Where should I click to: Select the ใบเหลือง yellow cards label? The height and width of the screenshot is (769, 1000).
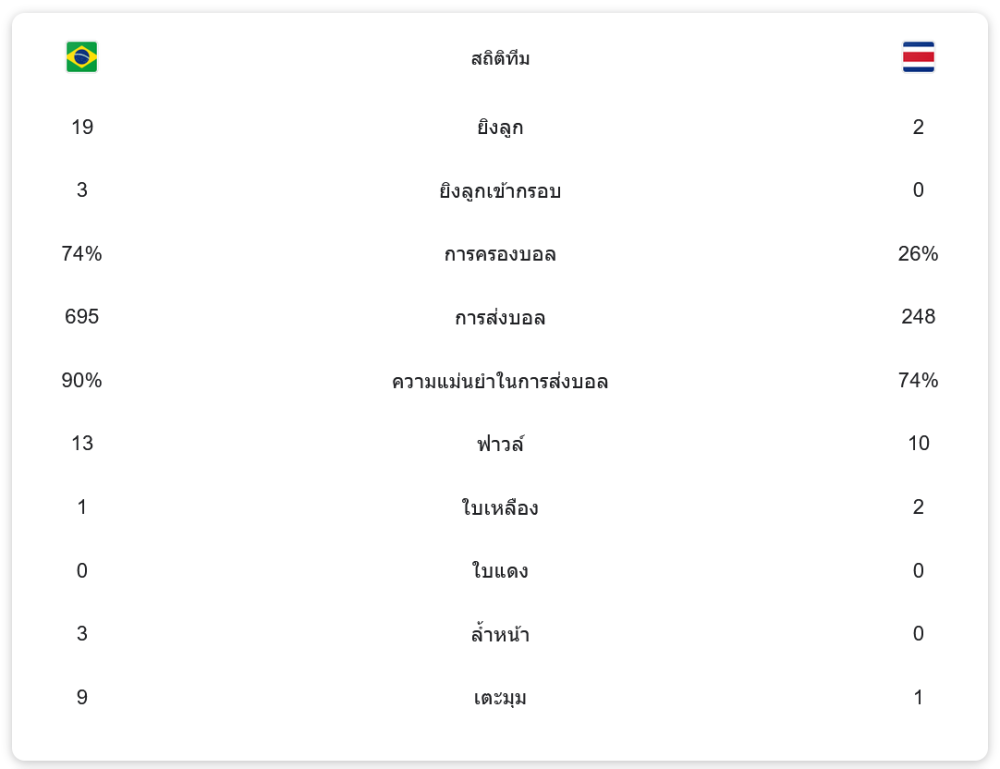[x=500, y=508]
